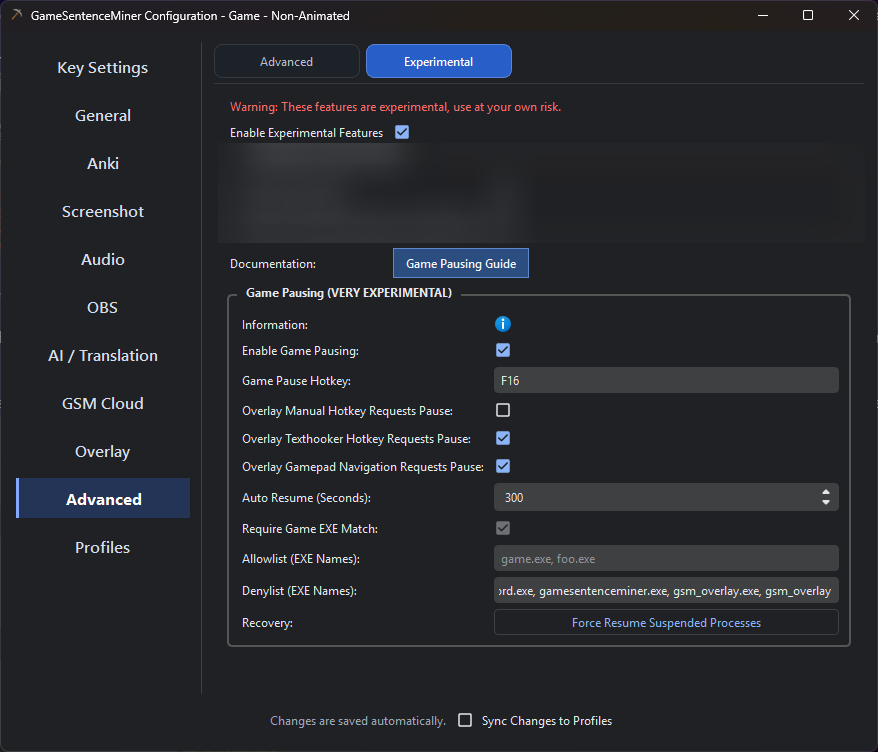The width and height of the screenshot is (878, 752).
Task: Click Force Resume Suspended Processes
Action: click(x=666, y=623)
